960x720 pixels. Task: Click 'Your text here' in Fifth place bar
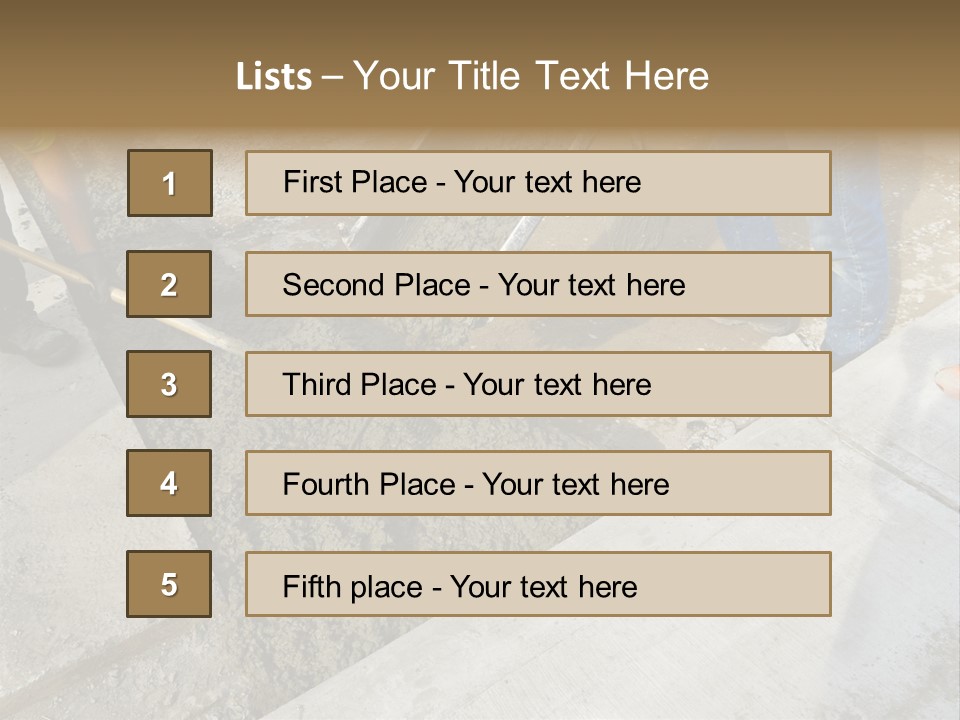[x=544, y=587]
